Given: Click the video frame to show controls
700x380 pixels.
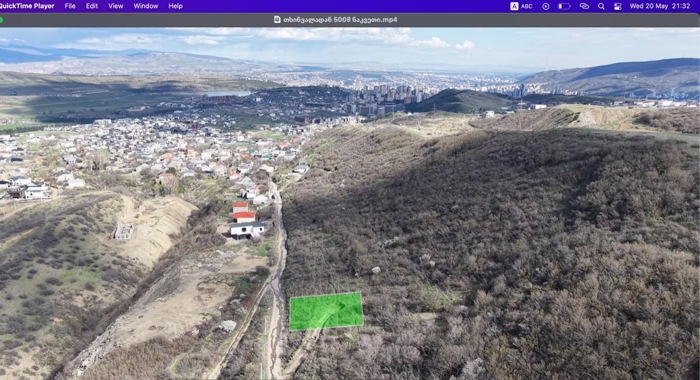Looking at the screenshot, I should pyautogui.click(x=350, y=204).
